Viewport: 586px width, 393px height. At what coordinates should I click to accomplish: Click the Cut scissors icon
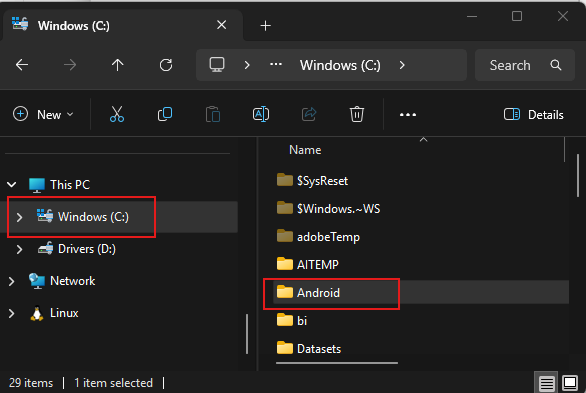coord(117,114)
